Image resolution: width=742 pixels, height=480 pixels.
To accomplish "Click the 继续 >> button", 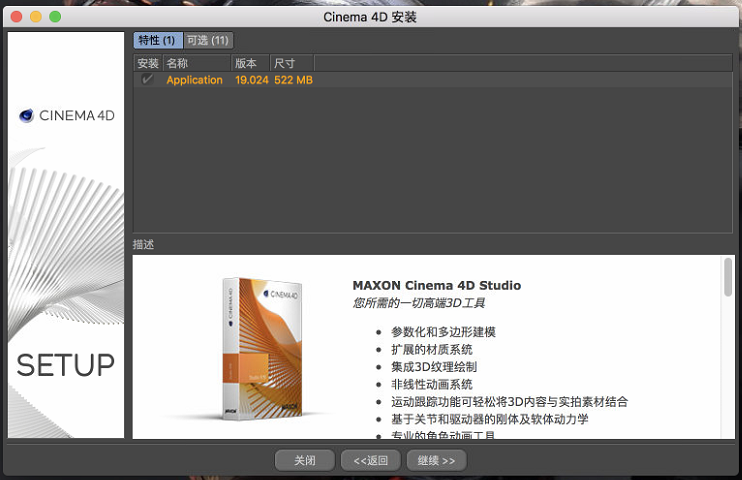I will (x=436, y=460).
